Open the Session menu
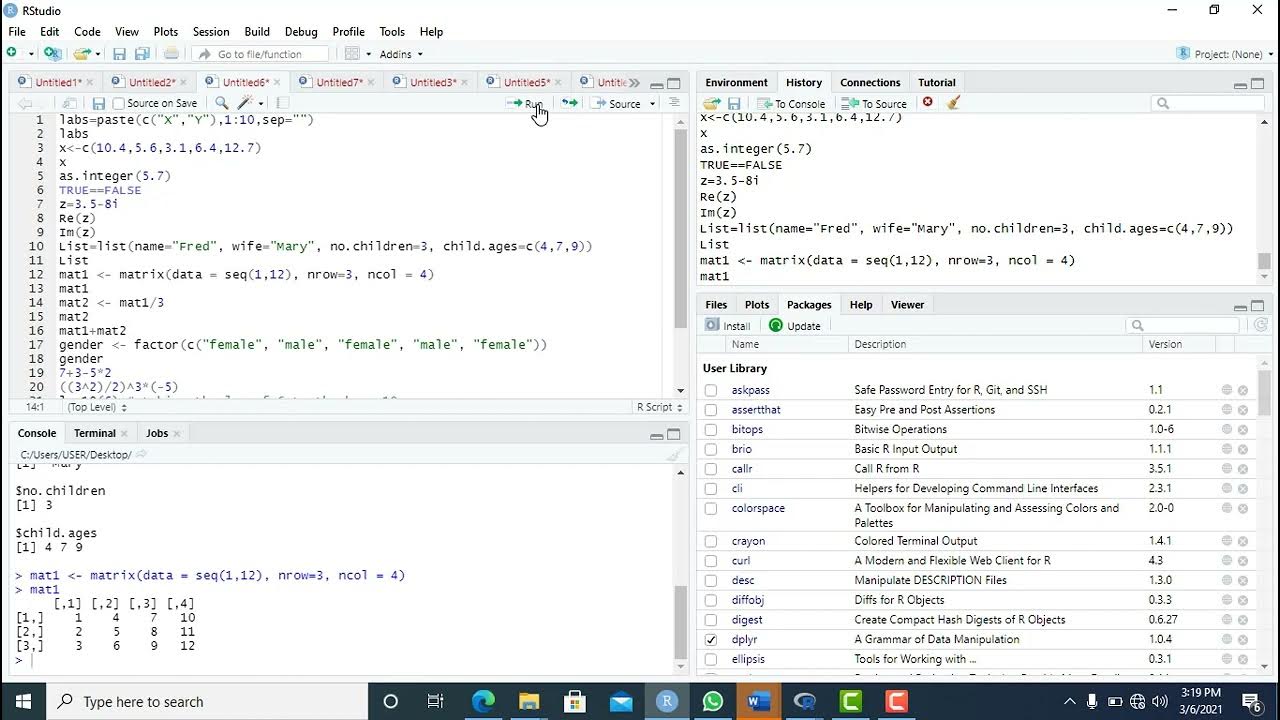 (x=211, y=32)
